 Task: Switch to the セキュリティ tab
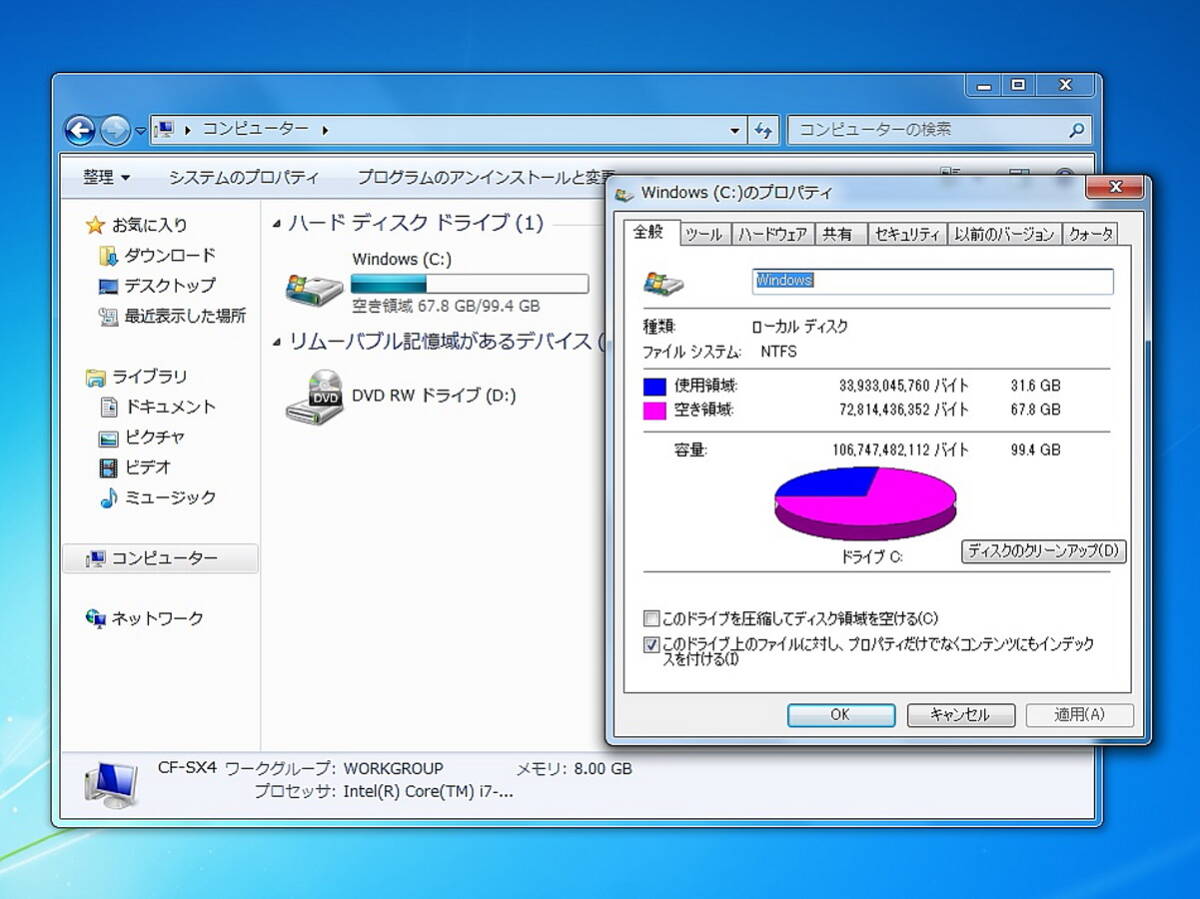[907, 234]
